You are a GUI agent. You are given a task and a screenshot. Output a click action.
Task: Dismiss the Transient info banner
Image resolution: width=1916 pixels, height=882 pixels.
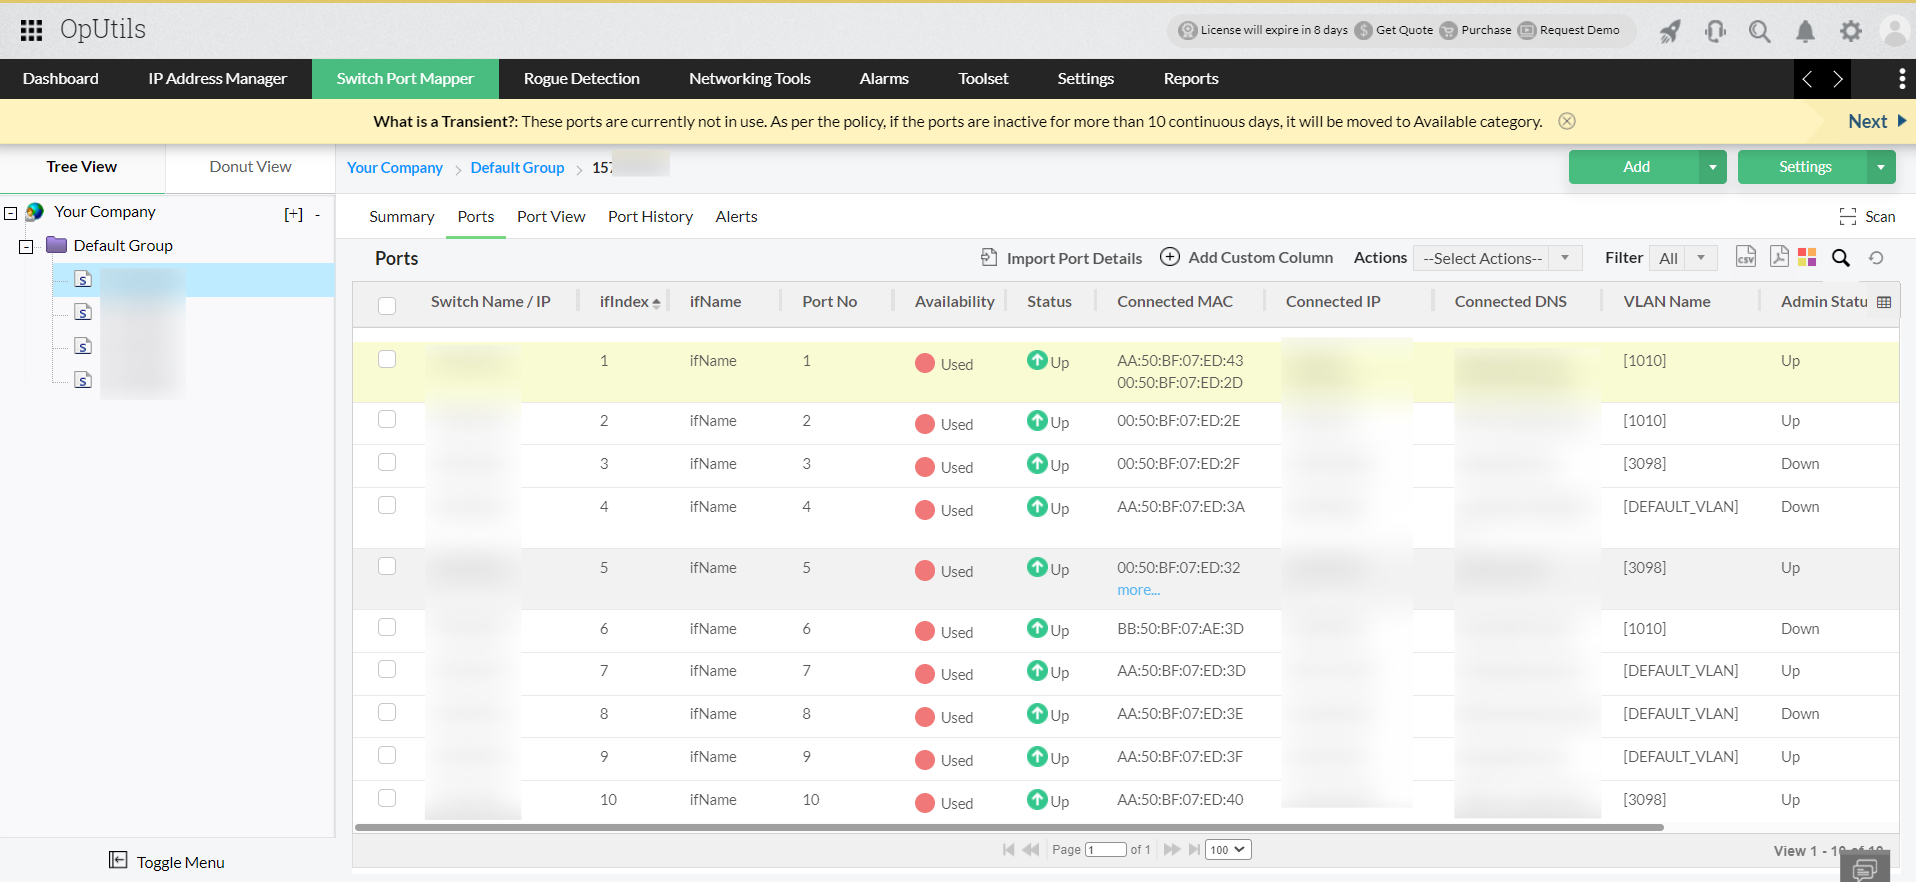[1567, 121]
